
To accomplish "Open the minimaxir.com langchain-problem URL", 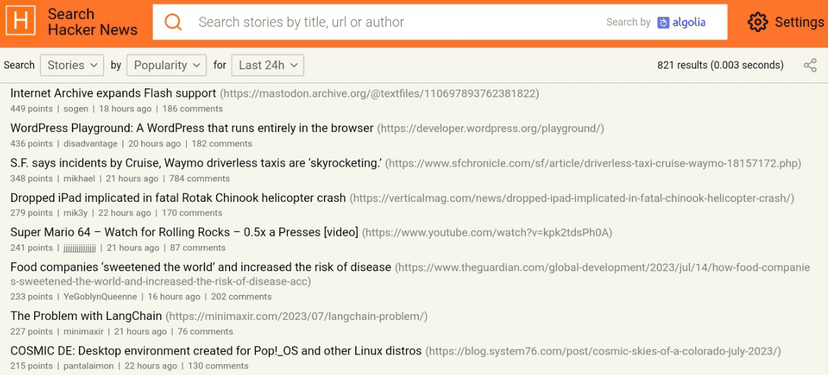I will (296, 317).
